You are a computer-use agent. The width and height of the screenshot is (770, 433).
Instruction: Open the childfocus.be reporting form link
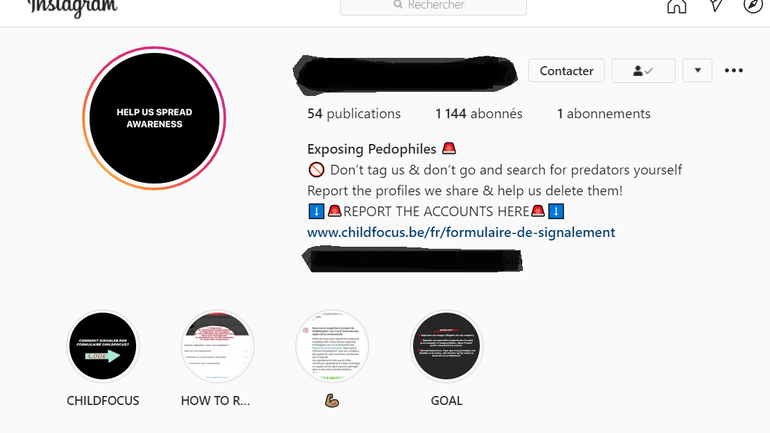pos(461,232)
